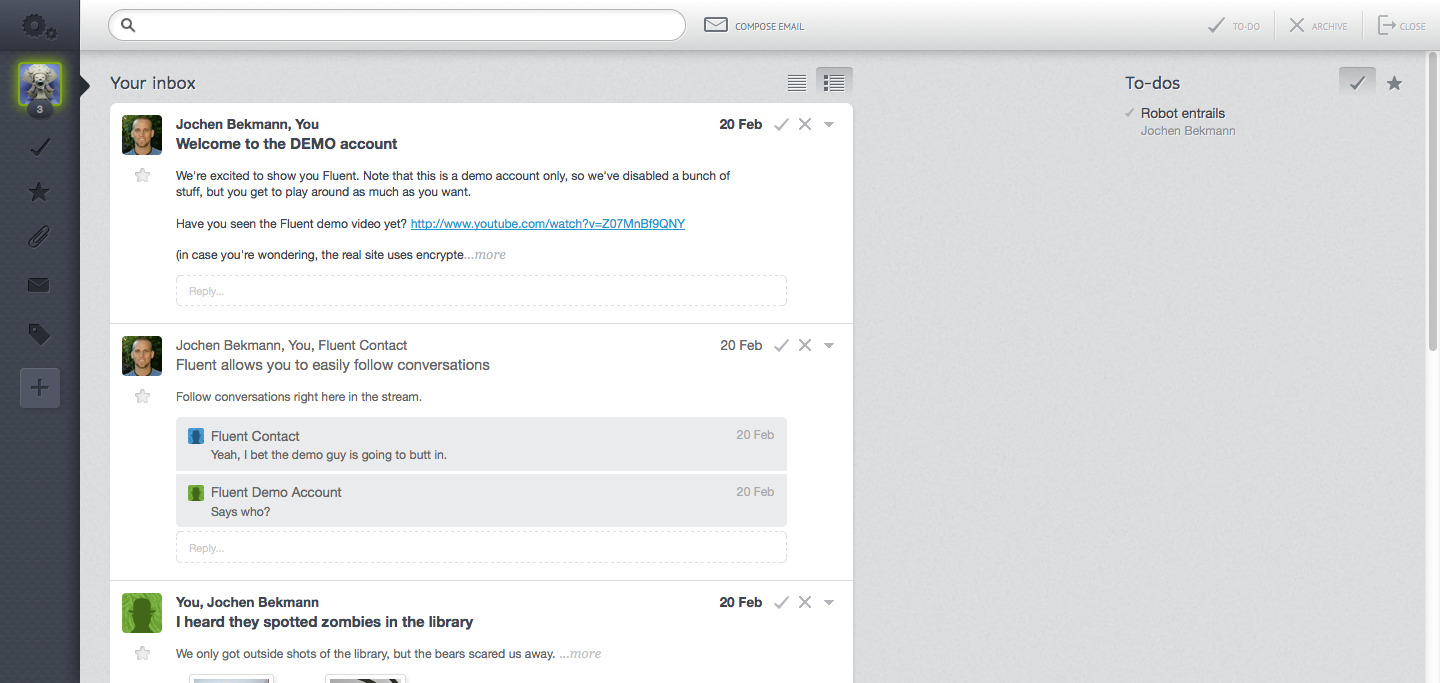
Task: Click the 'Yeah, I bet the demo guy' reply
Action: click(329, 455)
